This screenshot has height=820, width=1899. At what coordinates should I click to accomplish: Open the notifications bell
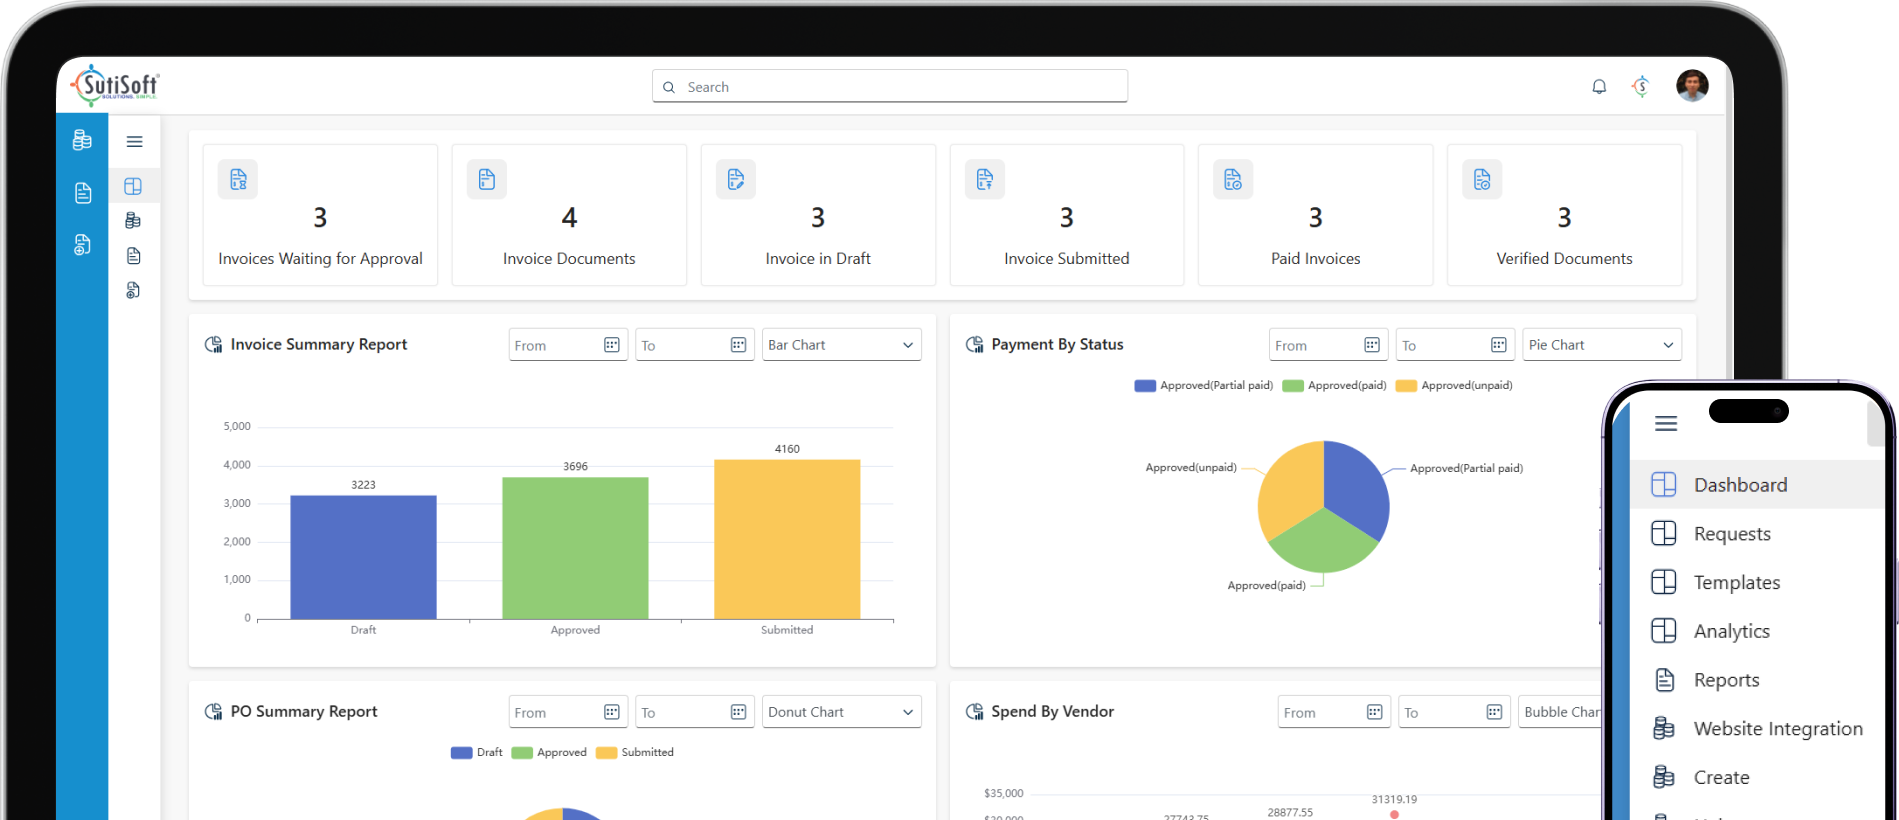(x=1599, y=87)
